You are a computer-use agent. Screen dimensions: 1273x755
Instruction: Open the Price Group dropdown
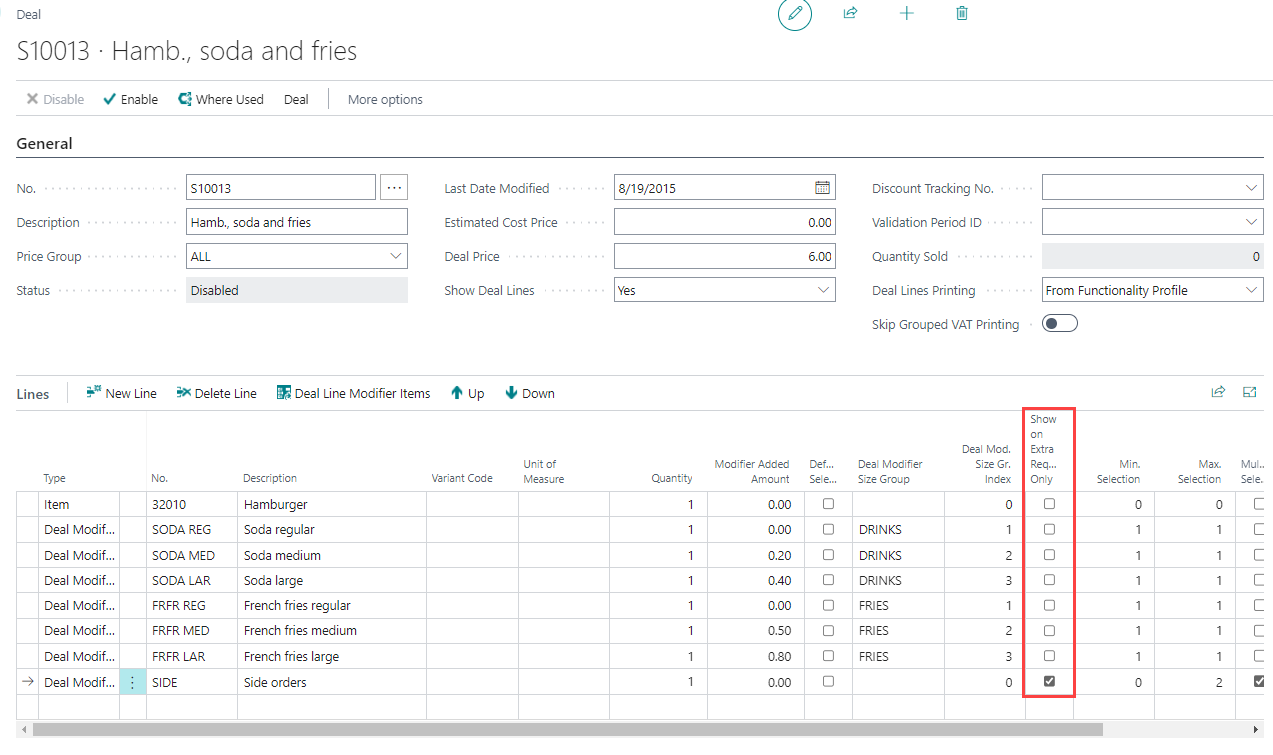pyautogui.click(x=395, y=257)
